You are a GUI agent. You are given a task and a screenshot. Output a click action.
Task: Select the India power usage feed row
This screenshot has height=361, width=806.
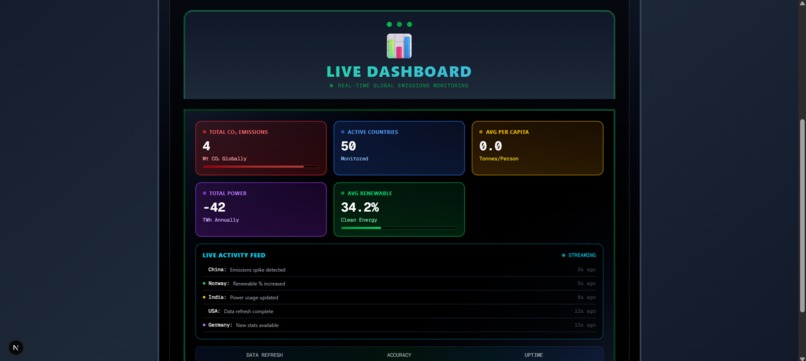(399, 297)
